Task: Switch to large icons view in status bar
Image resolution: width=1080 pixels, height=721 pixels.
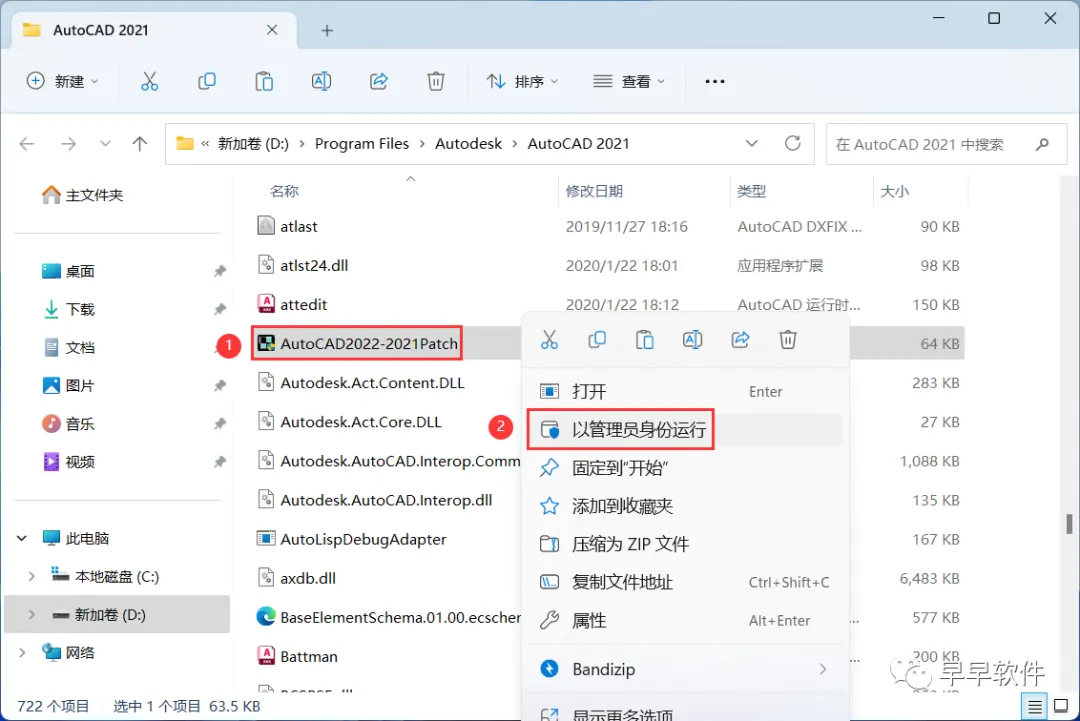Action: coord(1061,707)
